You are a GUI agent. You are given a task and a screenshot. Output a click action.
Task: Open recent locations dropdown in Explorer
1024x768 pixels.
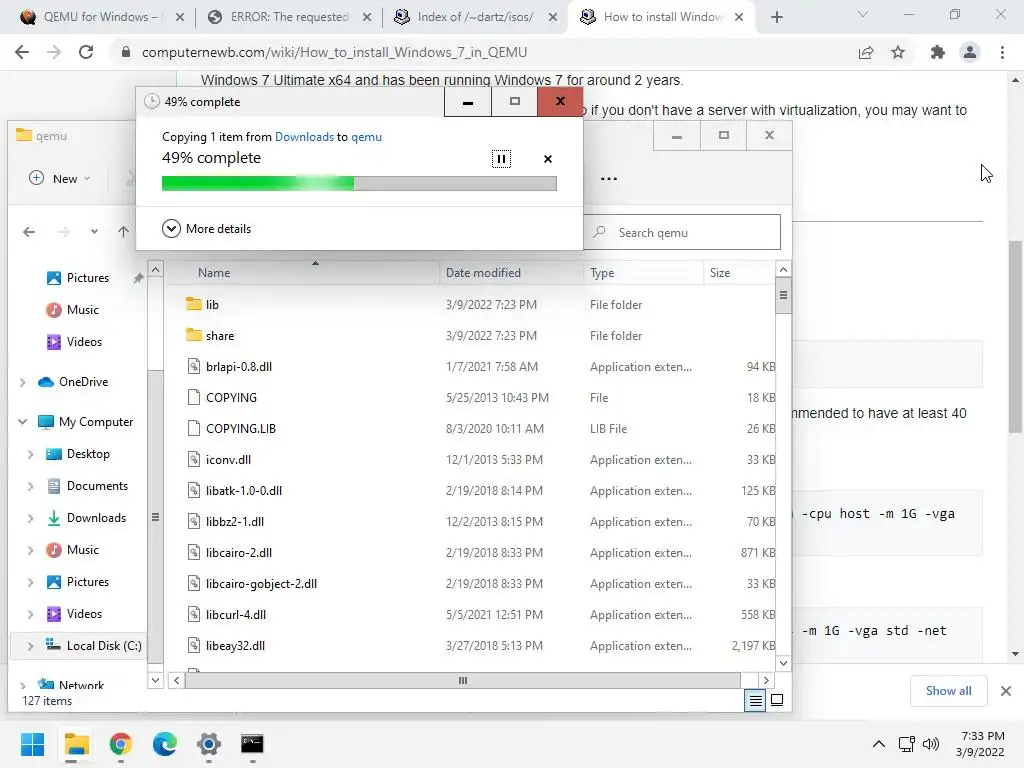95,232
